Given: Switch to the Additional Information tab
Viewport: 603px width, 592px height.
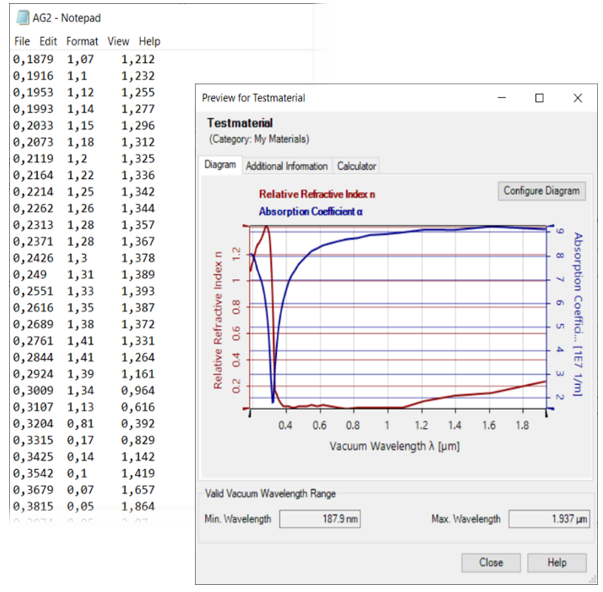Looking at the screenshot, I should click(x=287, y=166).
